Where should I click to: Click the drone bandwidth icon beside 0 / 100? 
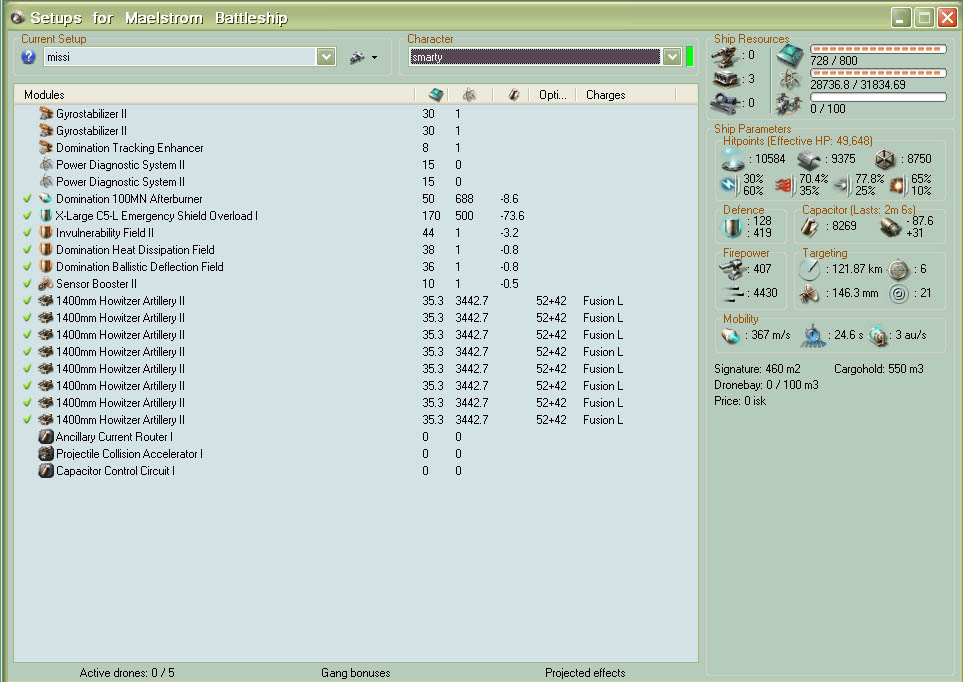[789, 103]
